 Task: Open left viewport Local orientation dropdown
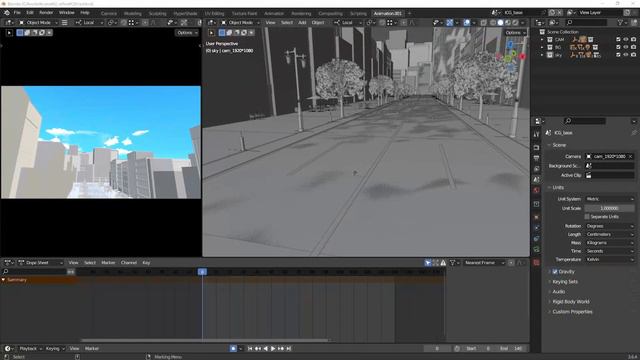click(89, 22)
